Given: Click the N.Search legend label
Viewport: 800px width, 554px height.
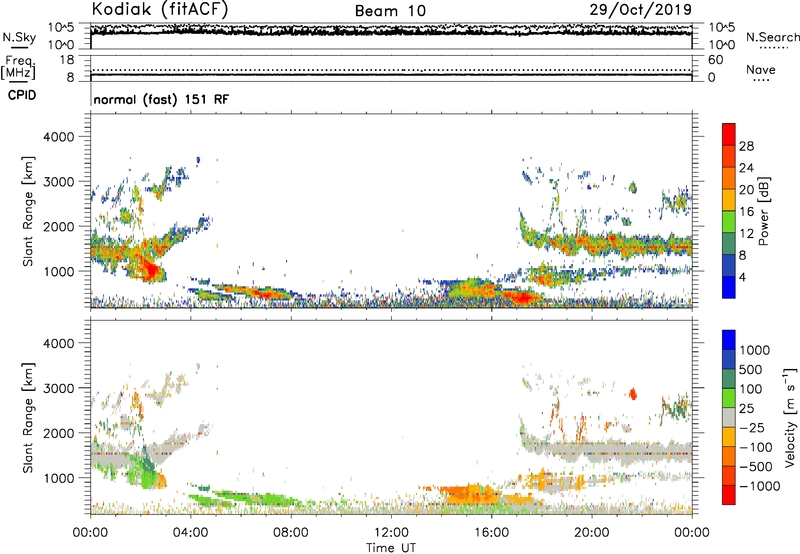Looking at the screenshot, I should (x=772, y=37).
